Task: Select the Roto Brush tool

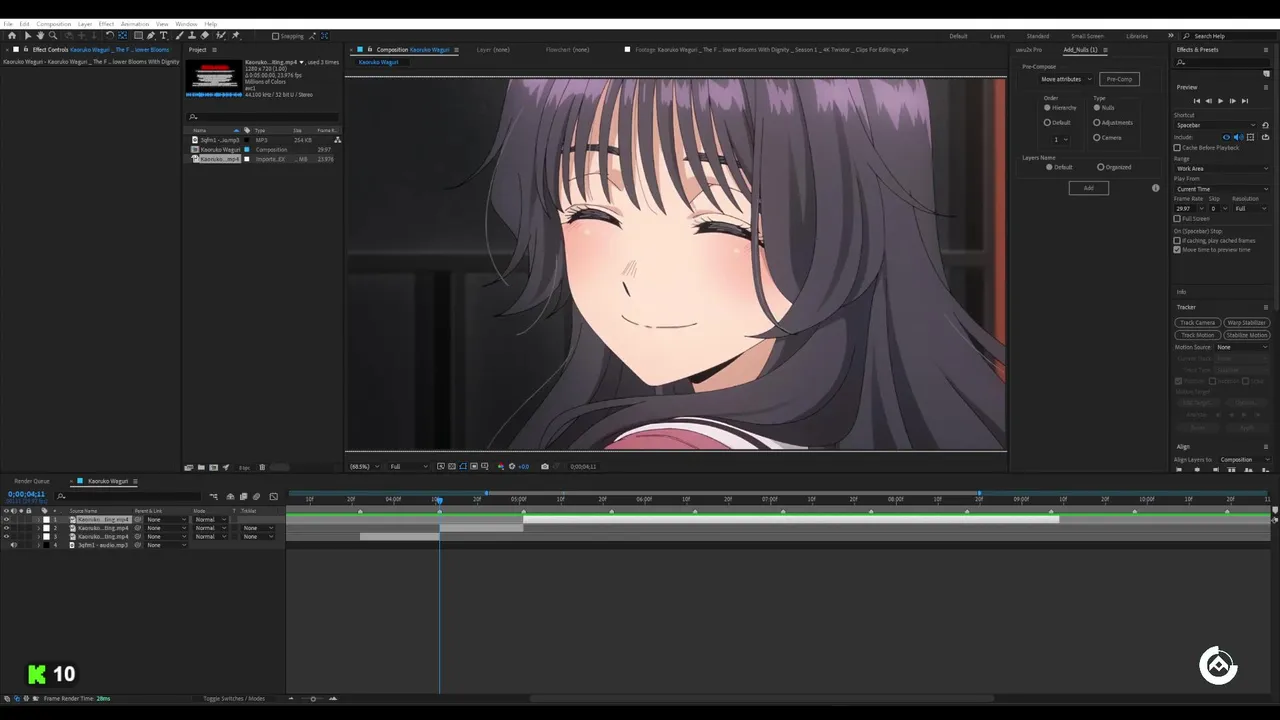Action: (x=220, y=35)
